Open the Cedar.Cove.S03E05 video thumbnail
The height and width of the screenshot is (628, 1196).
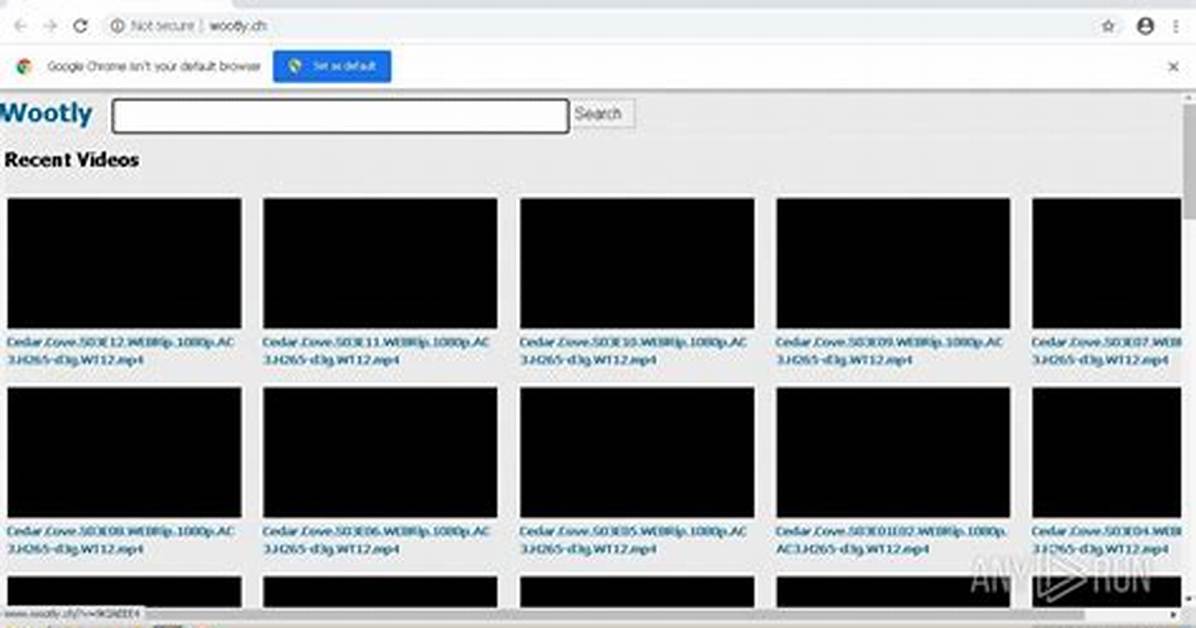[637, 452]
